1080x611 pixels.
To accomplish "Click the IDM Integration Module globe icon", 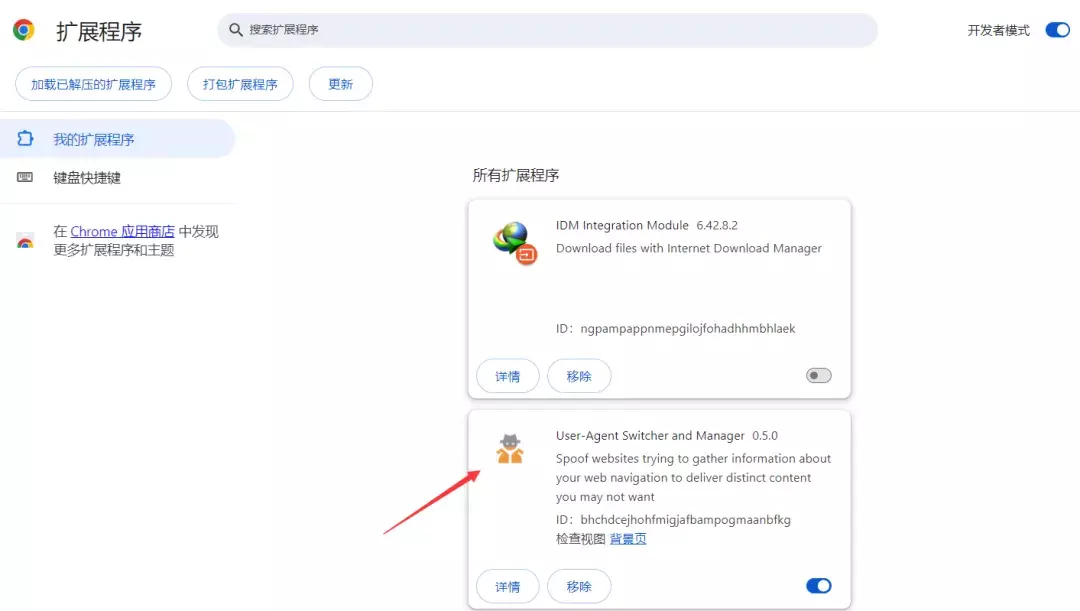I will (x=515, y=243).
